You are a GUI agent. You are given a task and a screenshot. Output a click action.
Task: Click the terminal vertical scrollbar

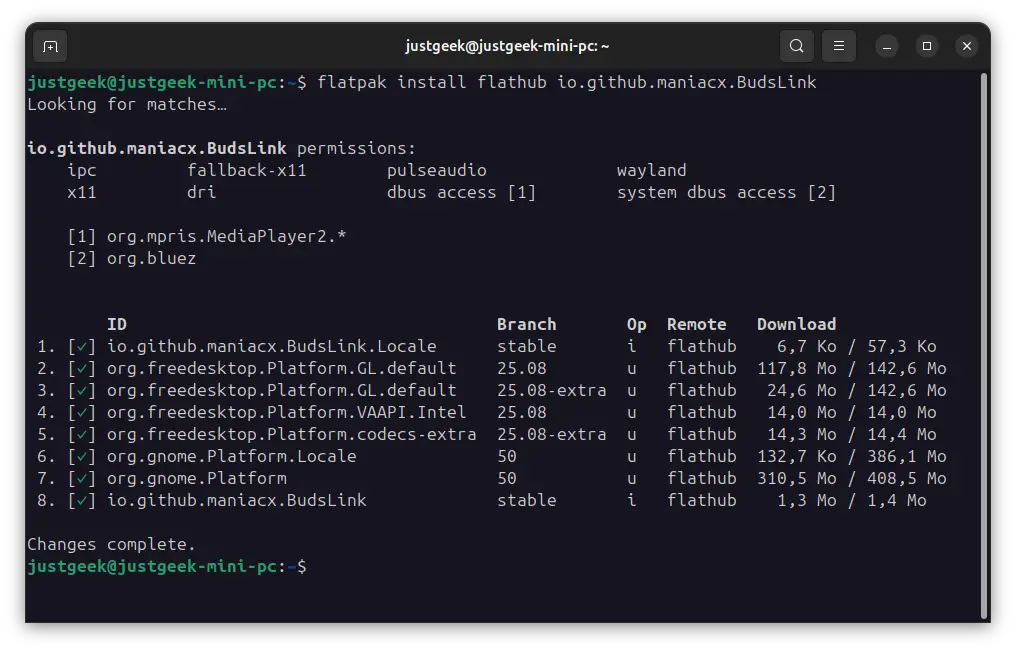coord(984,347)
